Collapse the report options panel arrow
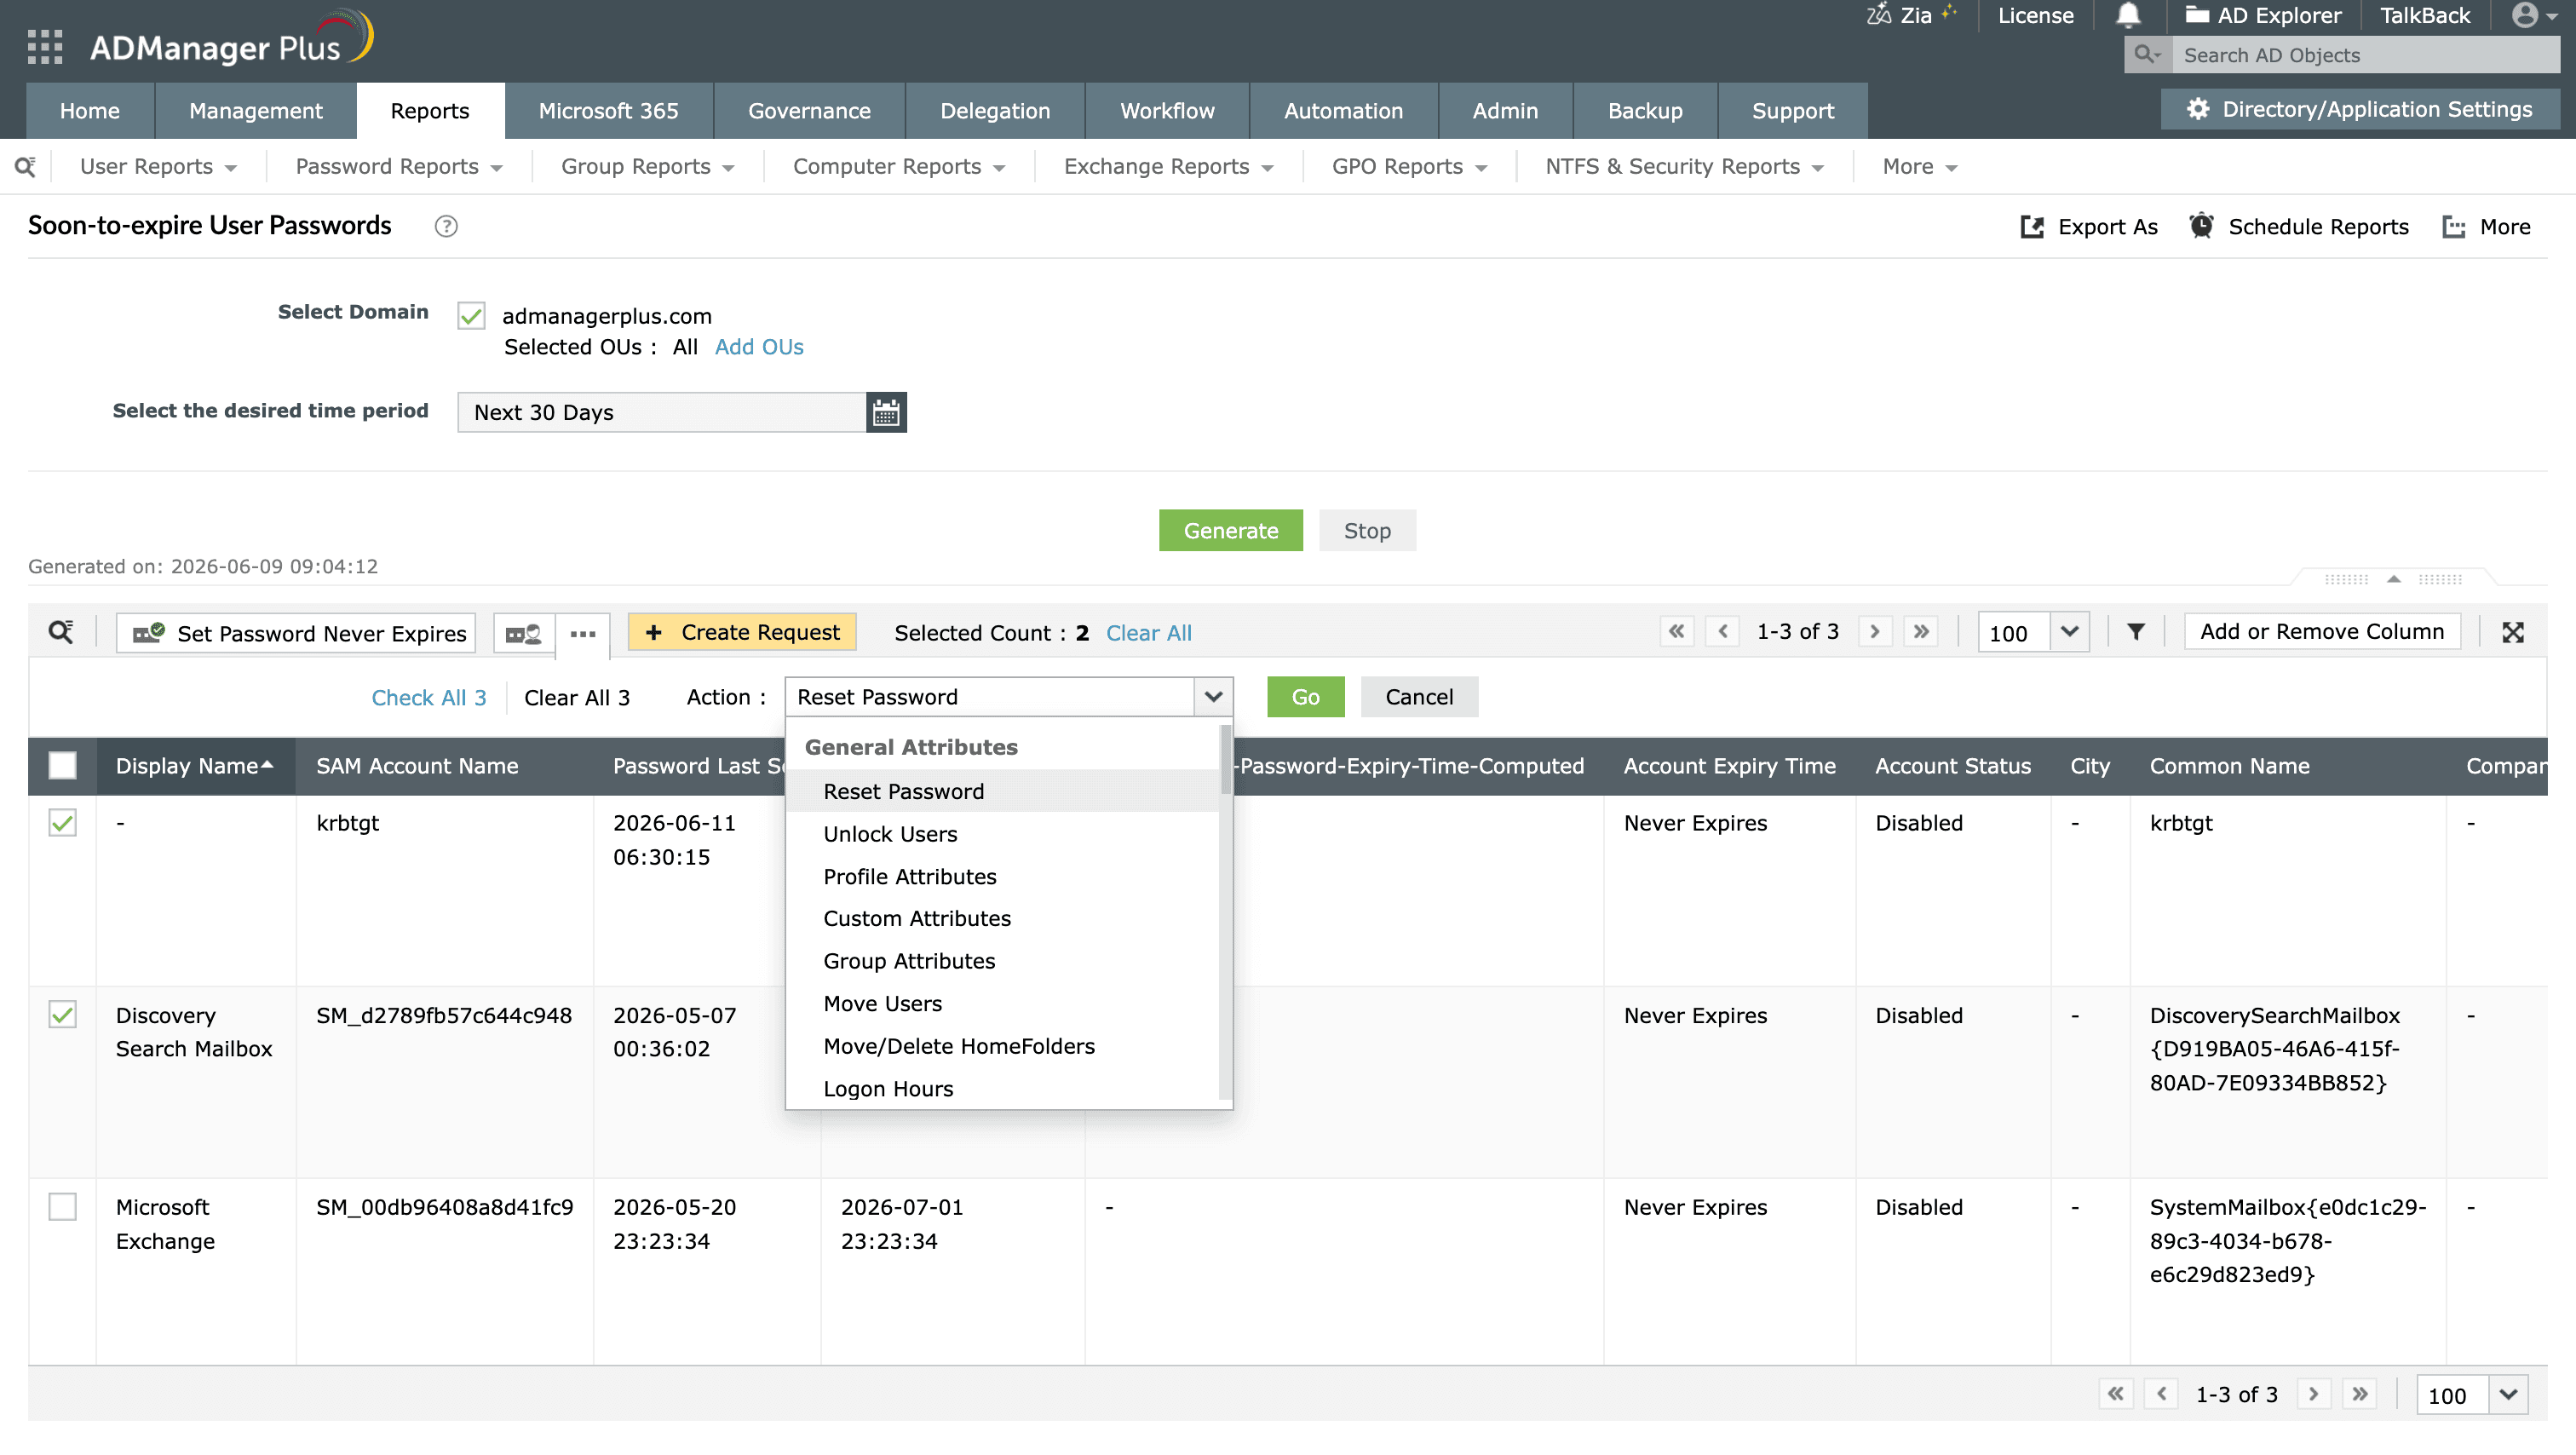Image resolution: width=2576 pixels, height=1455 pixels. 2393,579
